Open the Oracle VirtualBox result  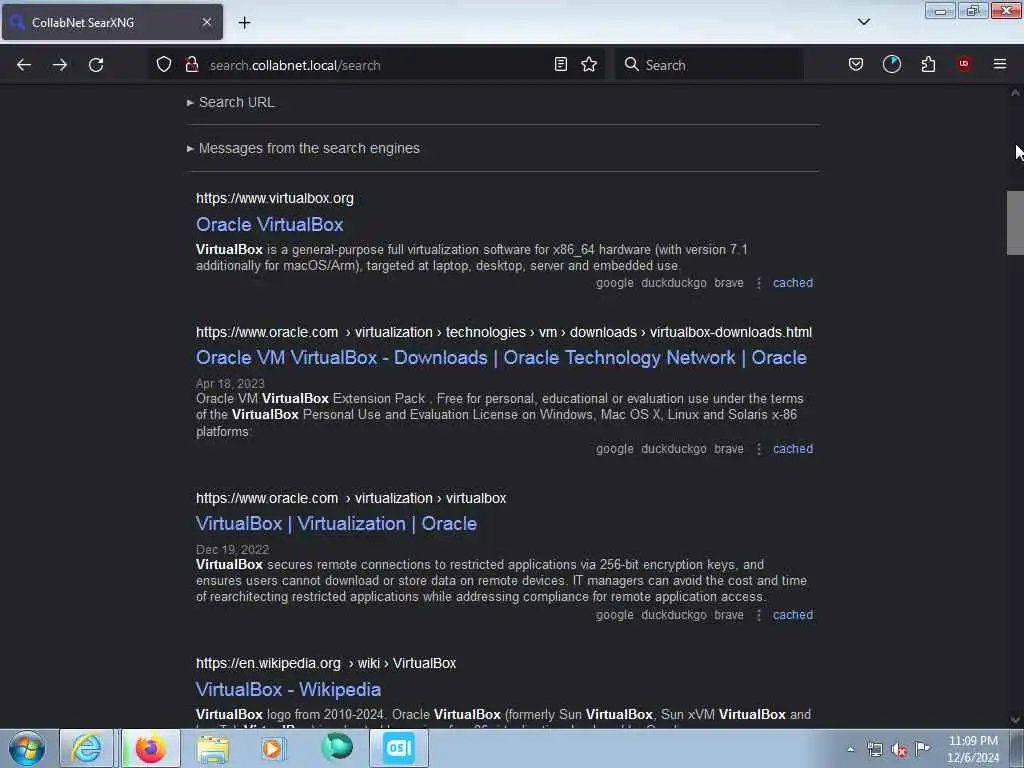[270, 225]
